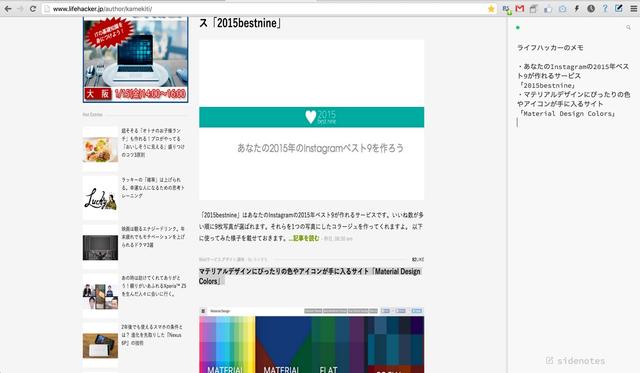Screen dimensions: 640x373
Task: Click the browser back arrow
Action: coord(8,9)
